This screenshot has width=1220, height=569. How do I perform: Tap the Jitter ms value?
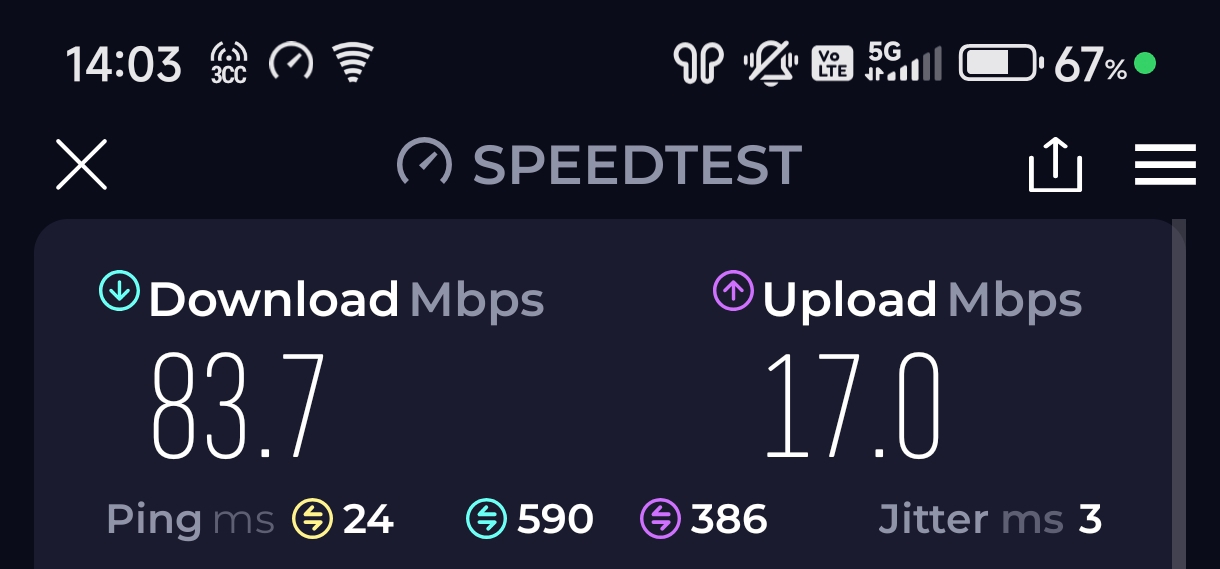coord(1090,519)
